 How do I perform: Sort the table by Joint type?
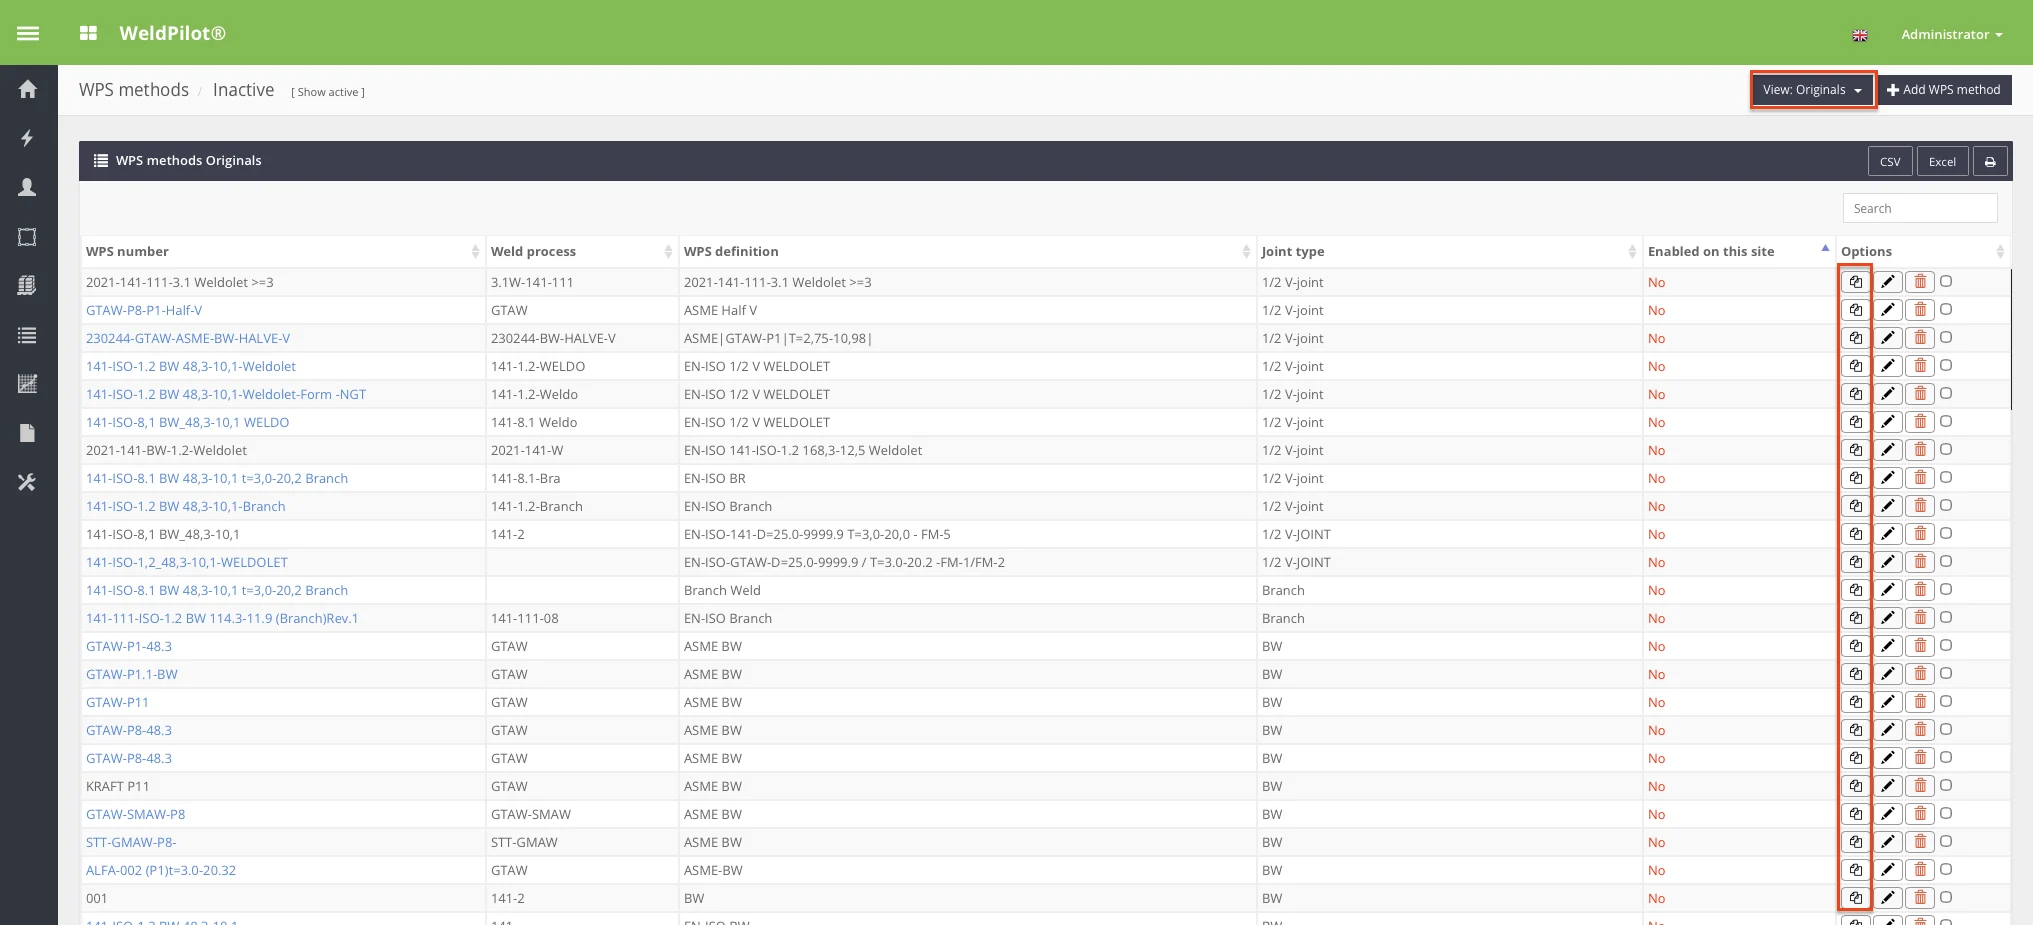tap(1449, 252)
